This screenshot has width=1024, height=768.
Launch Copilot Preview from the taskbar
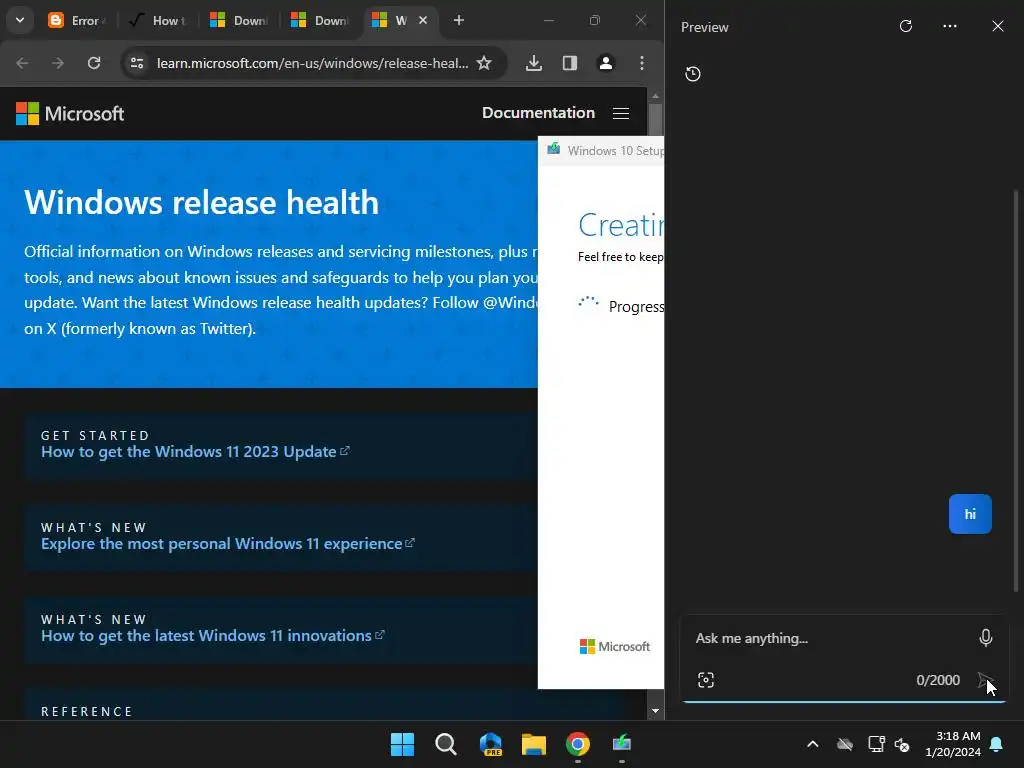coord(490,744)
